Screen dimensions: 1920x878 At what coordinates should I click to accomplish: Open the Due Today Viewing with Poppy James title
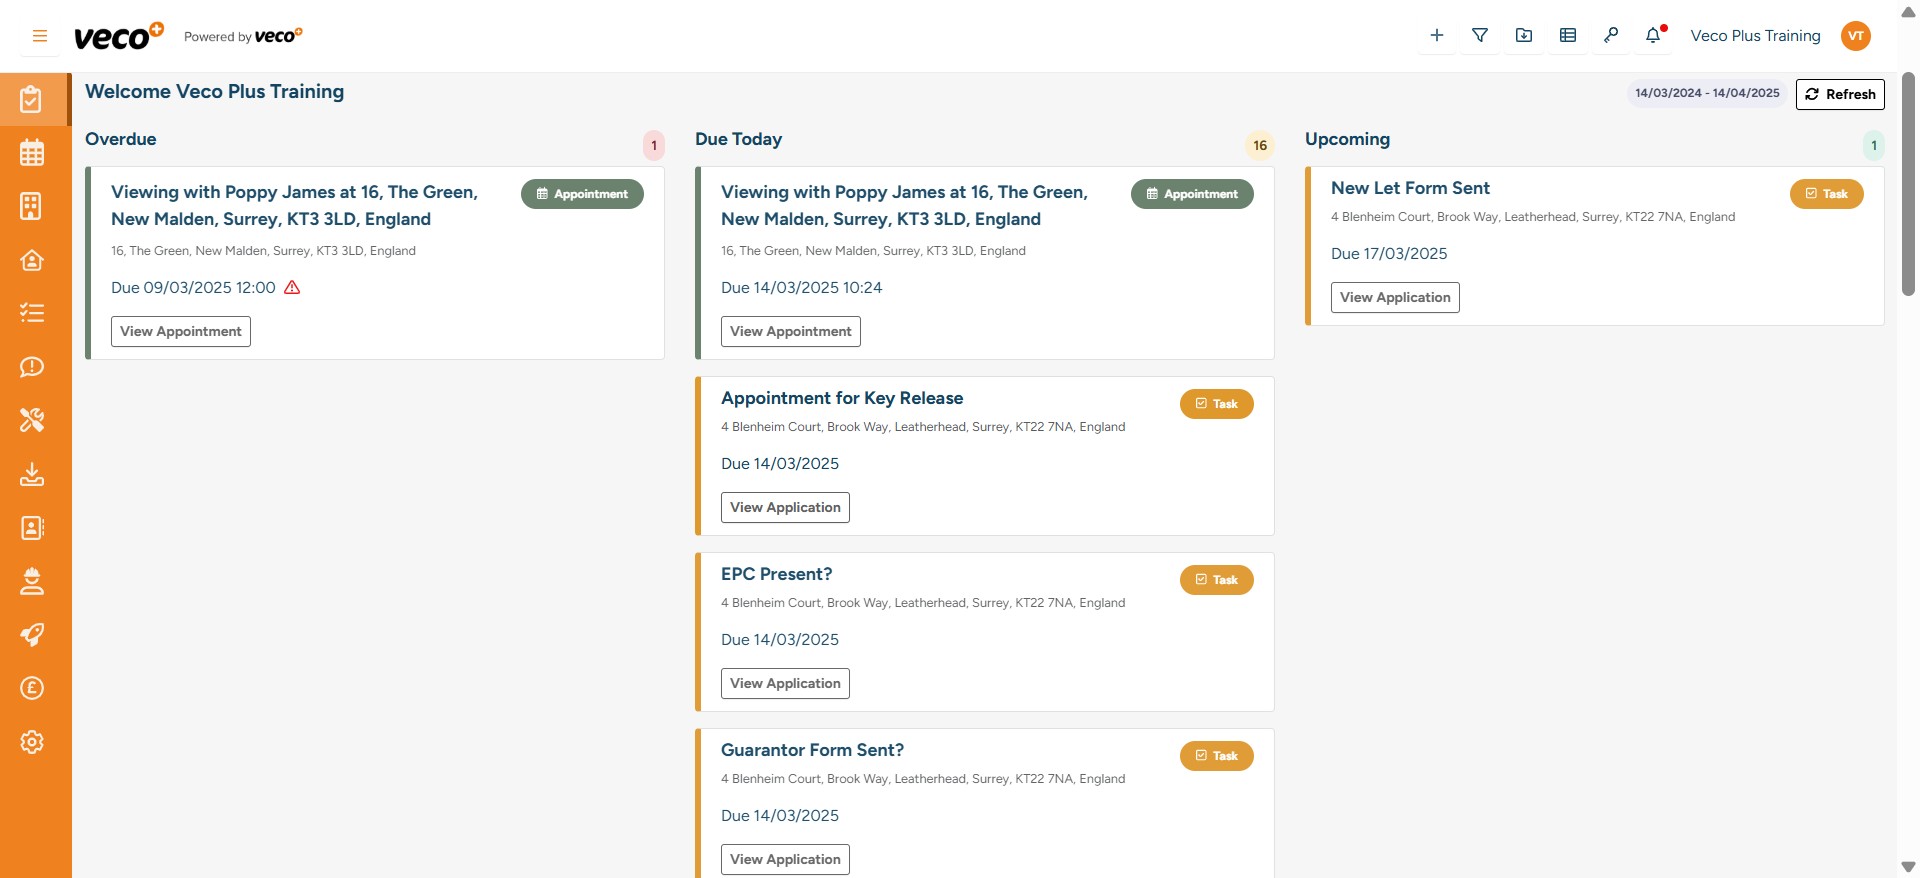[x=904, y=206]
